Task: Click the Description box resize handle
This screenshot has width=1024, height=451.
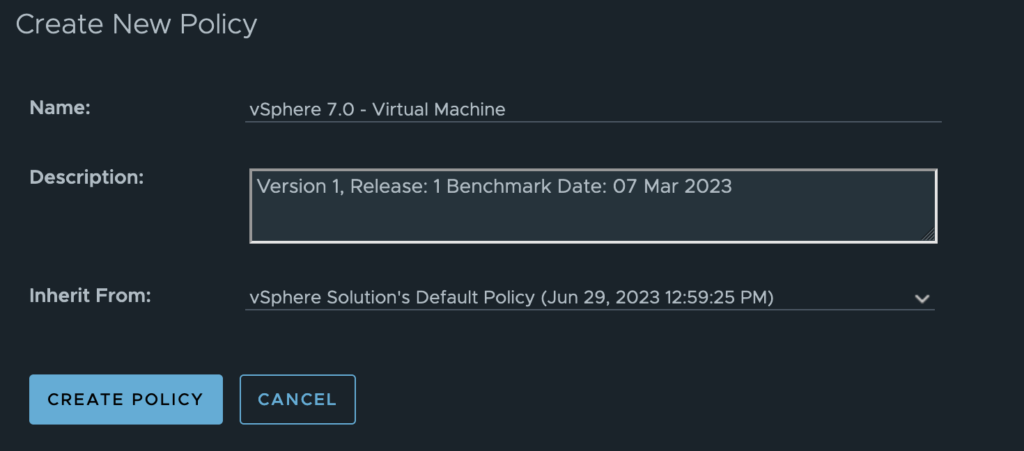Action: click(929, 234)
